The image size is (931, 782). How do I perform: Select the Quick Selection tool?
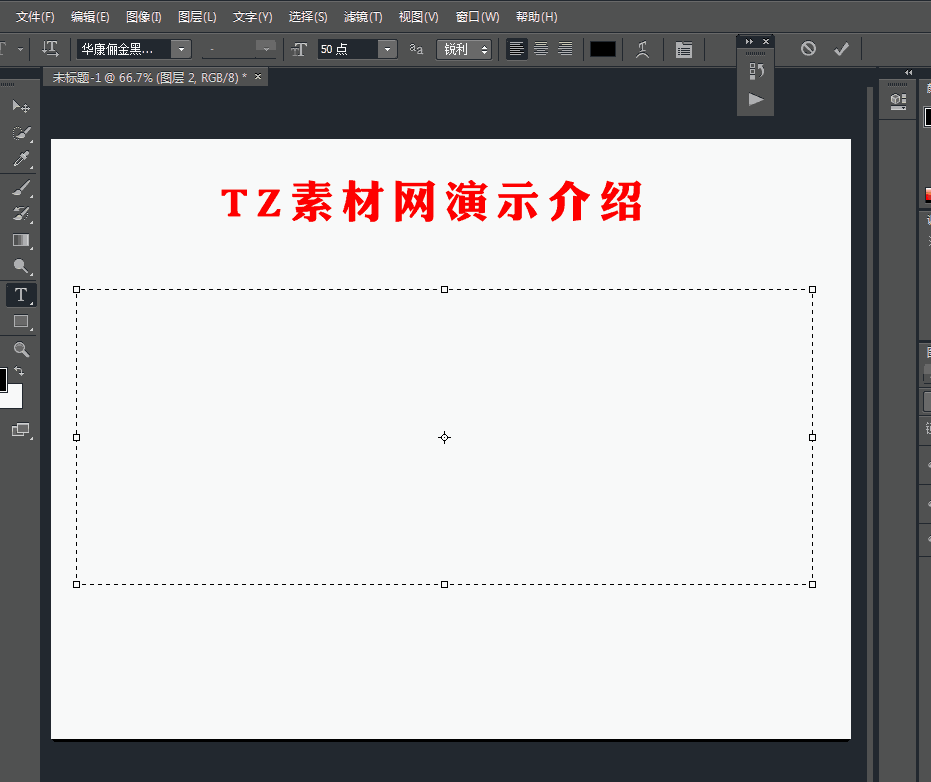point(21,133)
